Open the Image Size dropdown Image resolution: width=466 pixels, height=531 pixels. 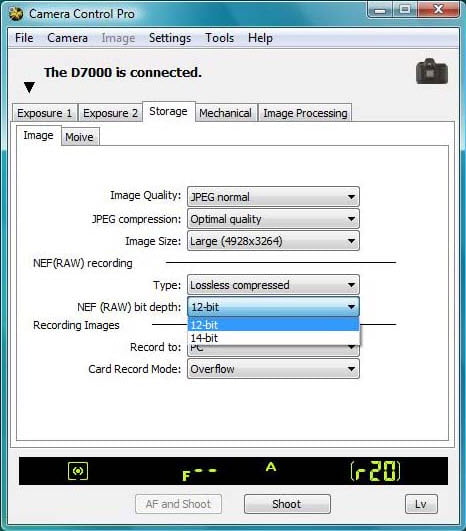click(273, 241)
